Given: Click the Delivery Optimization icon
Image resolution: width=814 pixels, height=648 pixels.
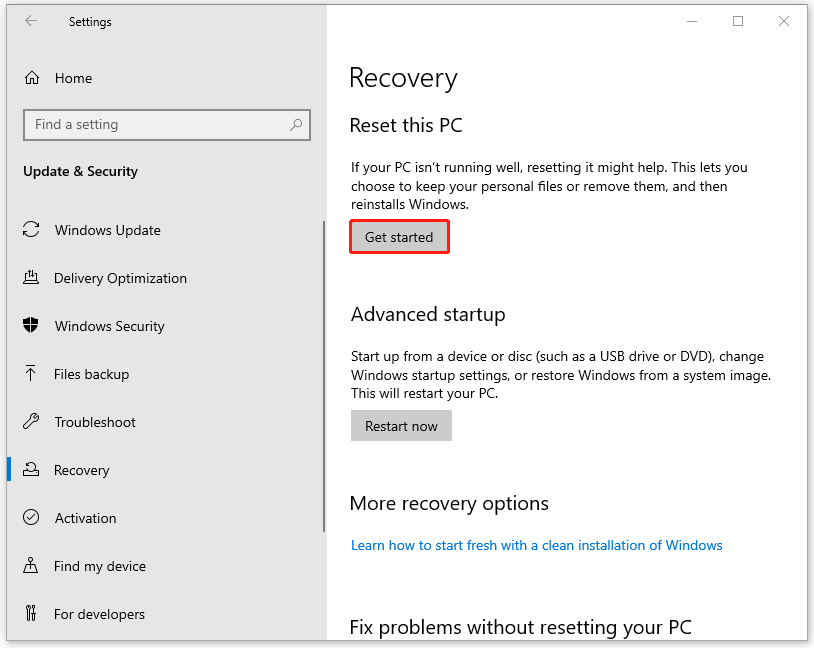Looking at the screenshot, I should coord(31,278).
